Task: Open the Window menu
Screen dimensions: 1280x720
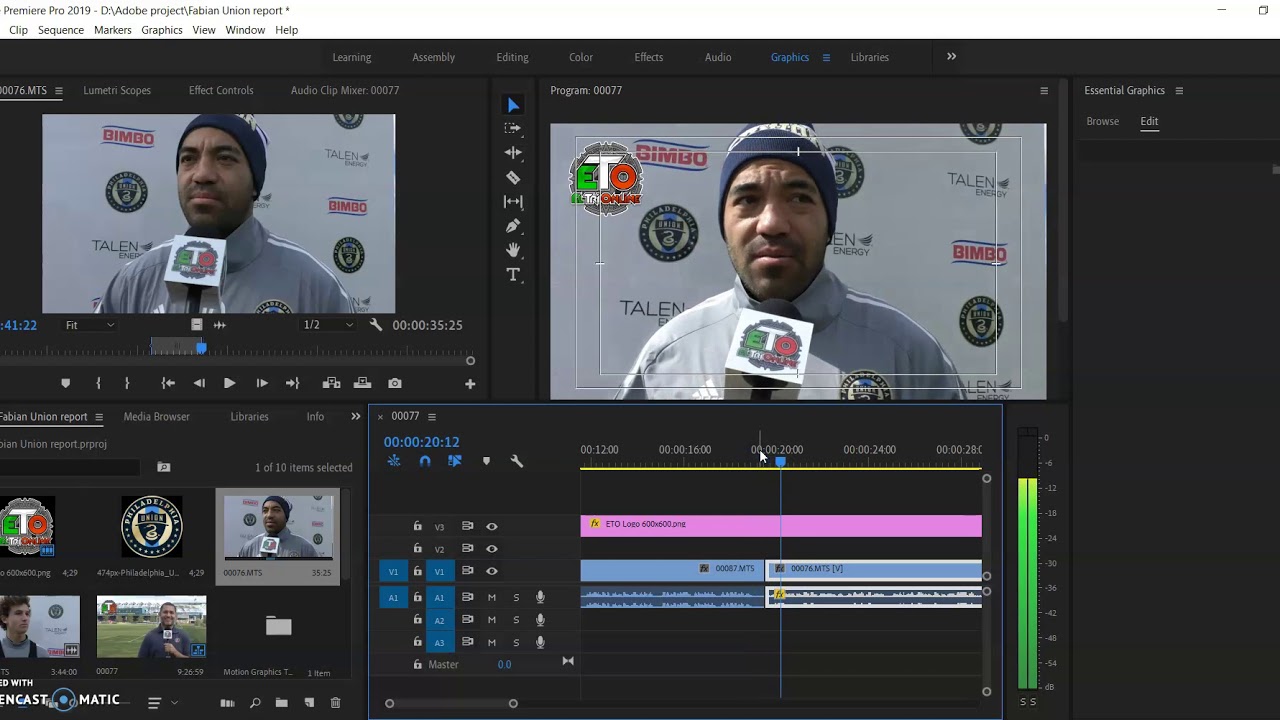Action: click(x=245, y=30)
